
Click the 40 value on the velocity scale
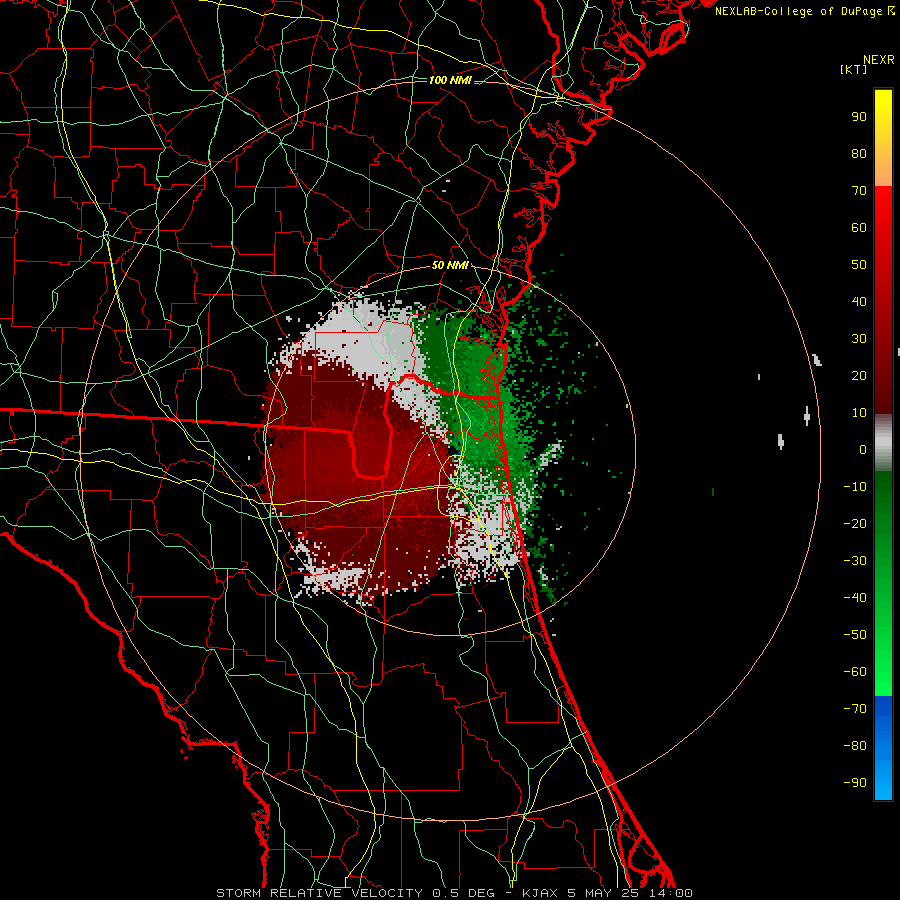coord(859,301)
